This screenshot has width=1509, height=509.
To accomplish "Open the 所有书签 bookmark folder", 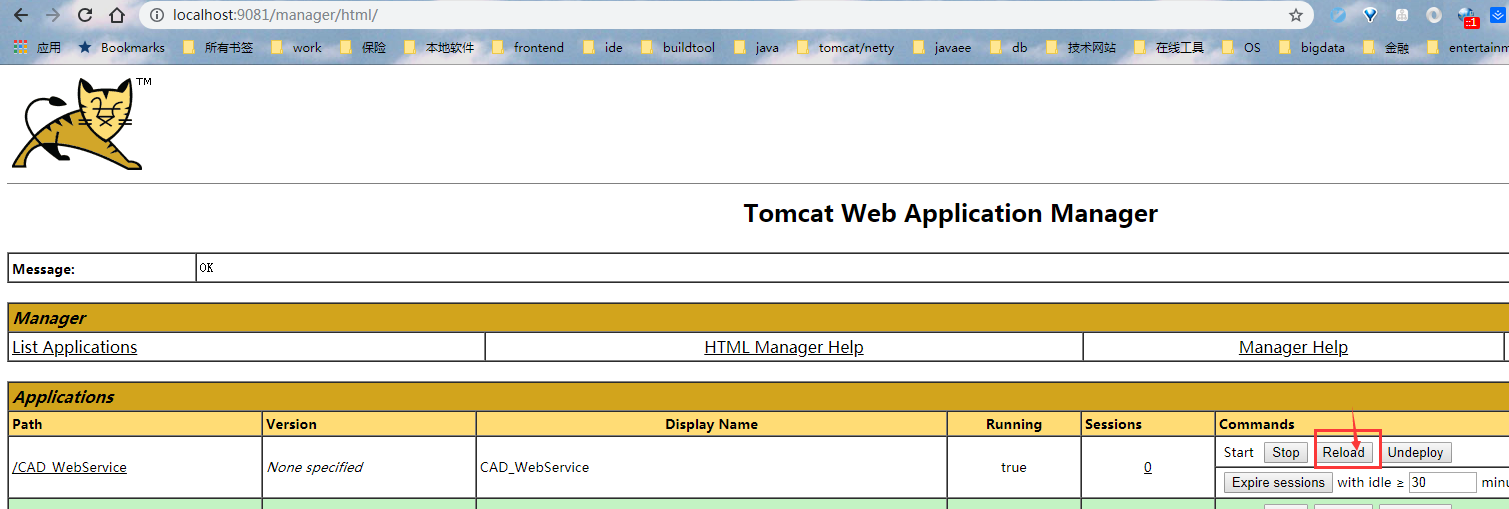I will coord(217,47).
